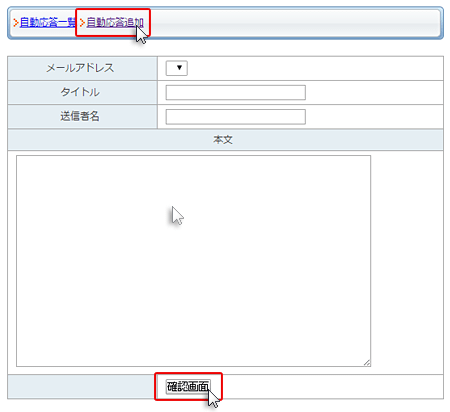Click orange chevron before 自動応答一覧
The height and width of the screenshot is (412, 450).
(16, 23)
